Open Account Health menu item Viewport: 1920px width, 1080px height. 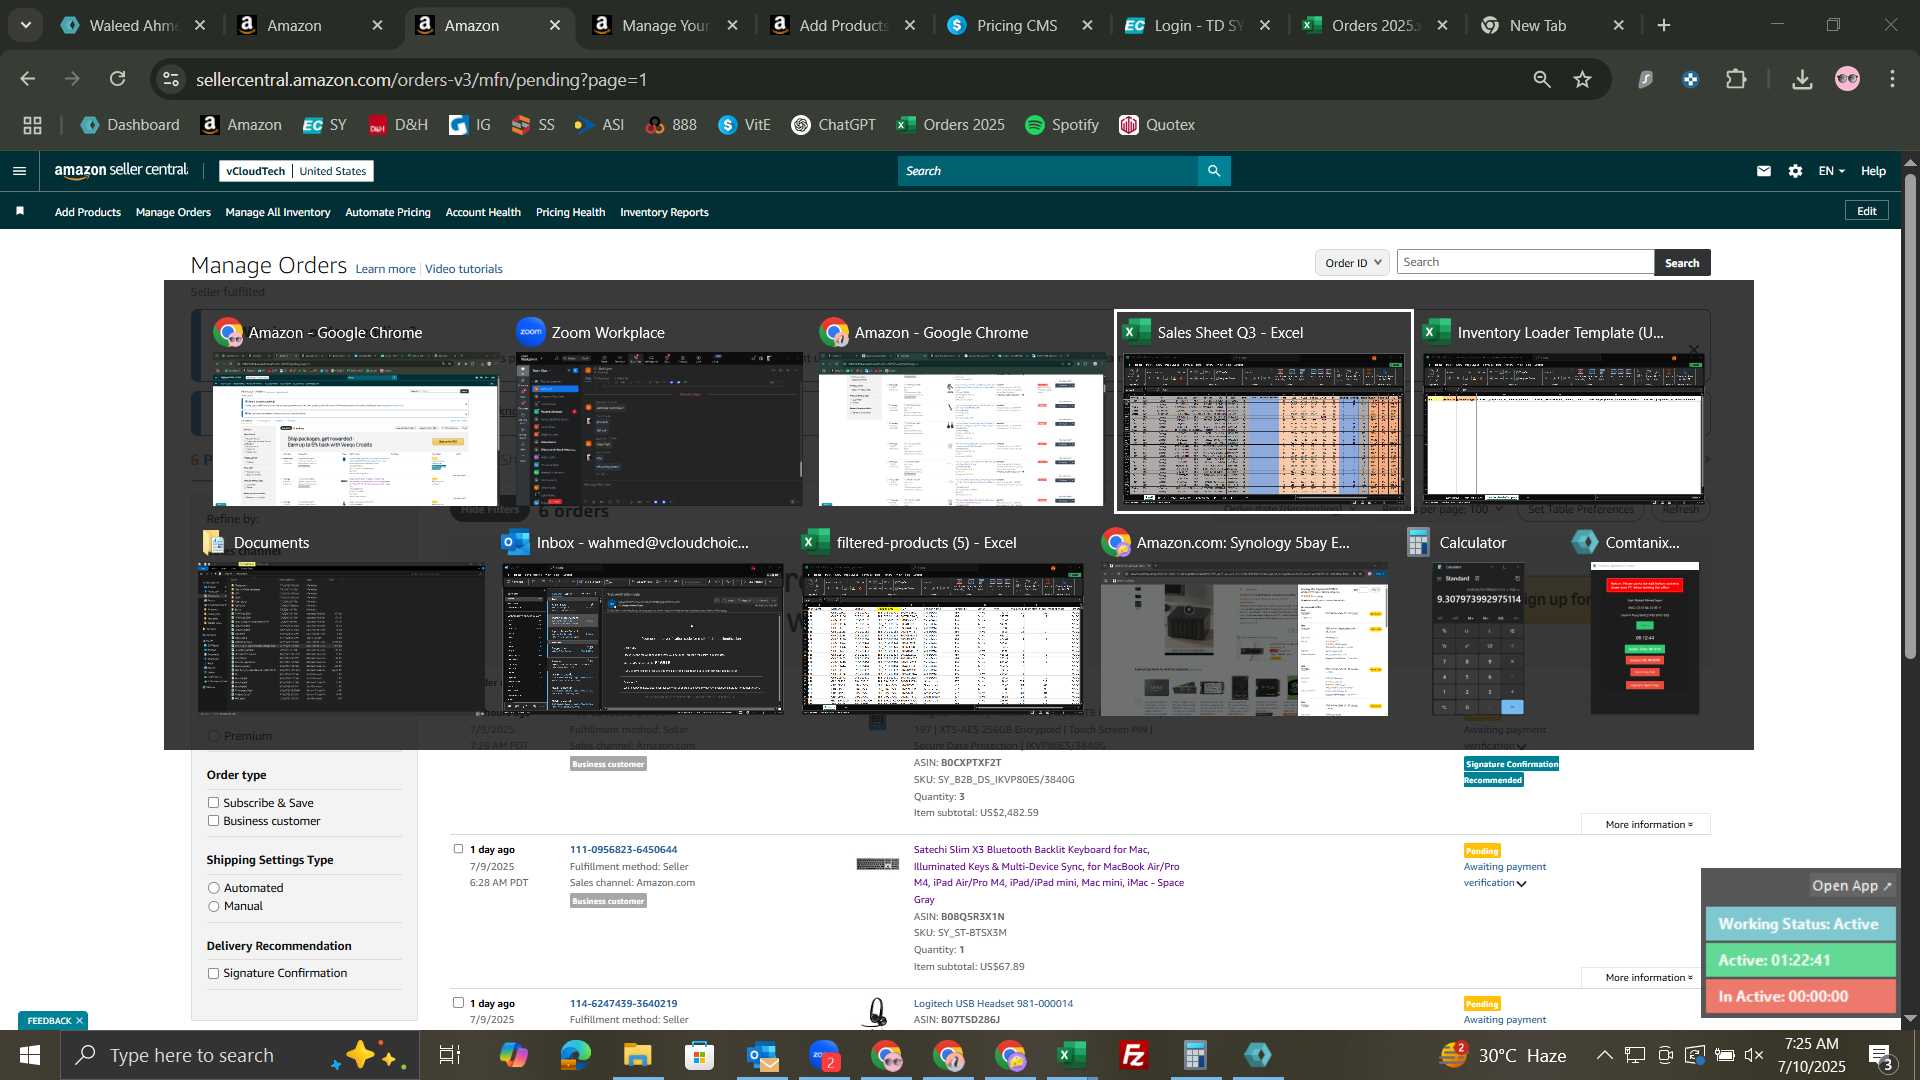(x=483, y=212)
